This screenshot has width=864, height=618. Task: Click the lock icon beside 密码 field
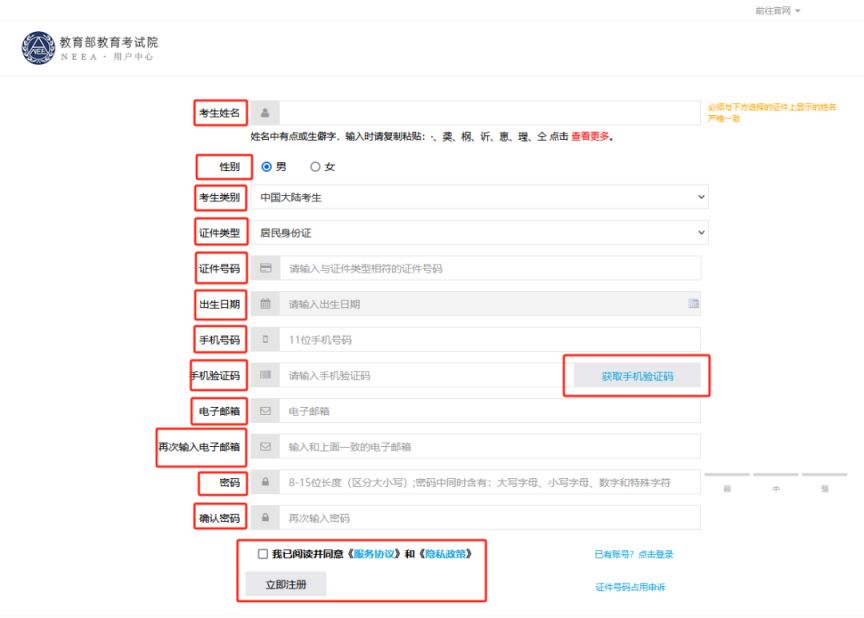(x=266, y=482)
